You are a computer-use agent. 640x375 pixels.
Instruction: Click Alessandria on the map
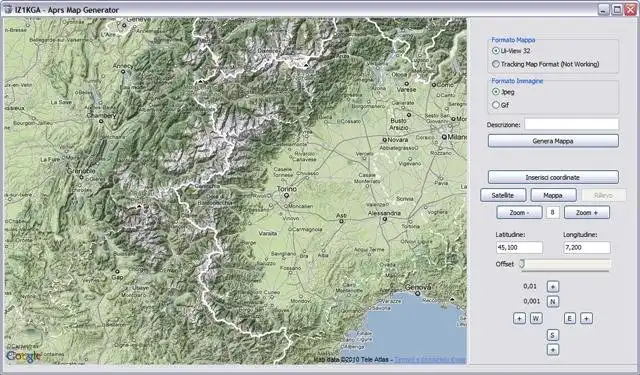tap(384, 213)
